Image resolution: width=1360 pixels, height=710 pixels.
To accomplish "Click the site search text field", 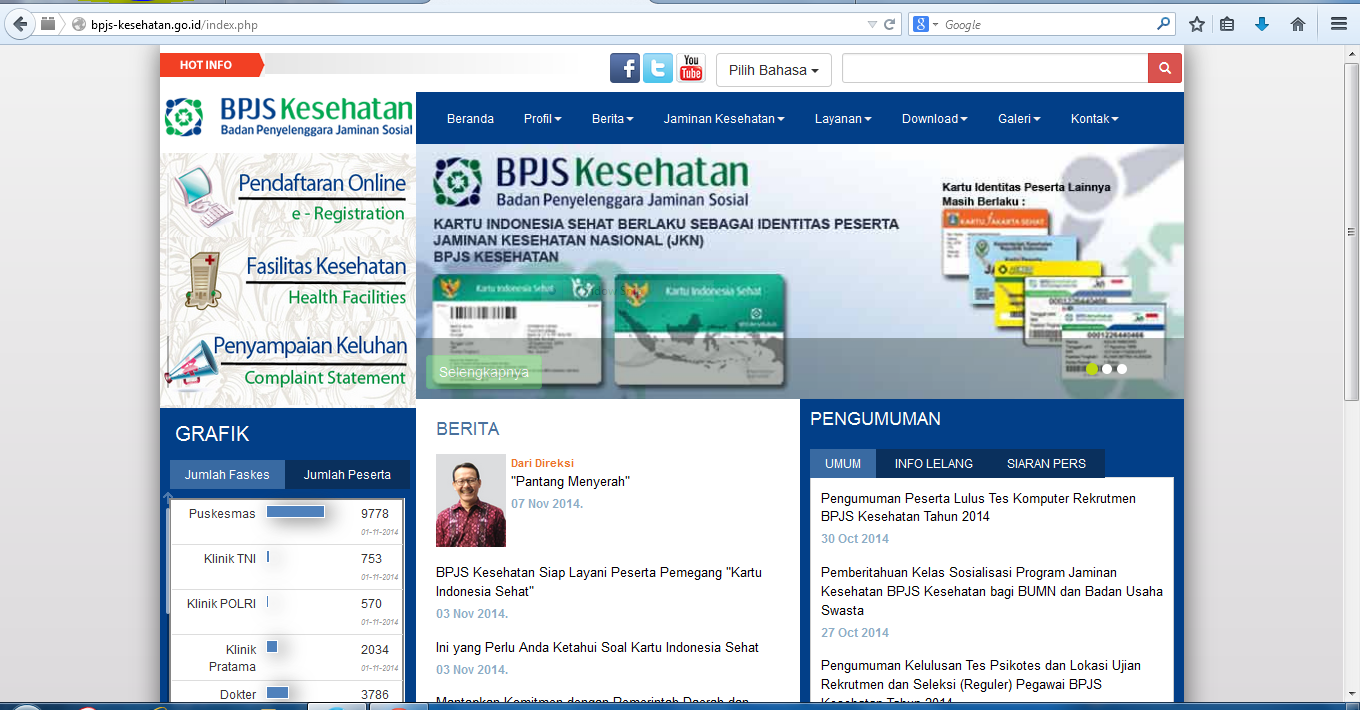I will [995, 68].
